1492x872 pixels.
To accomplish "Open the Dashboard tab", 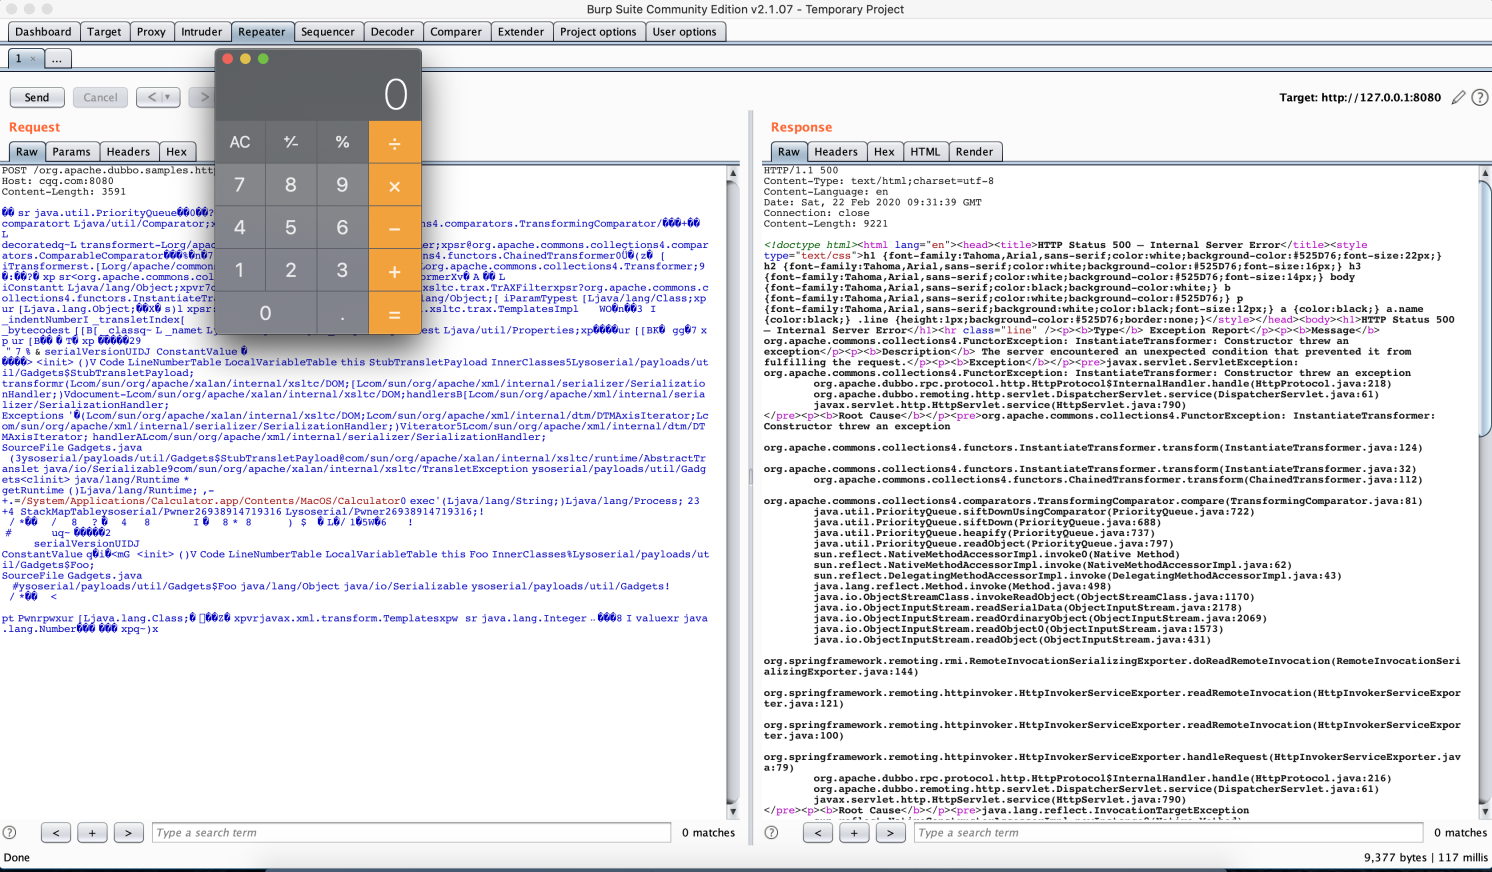I will [x=43, y=32].
